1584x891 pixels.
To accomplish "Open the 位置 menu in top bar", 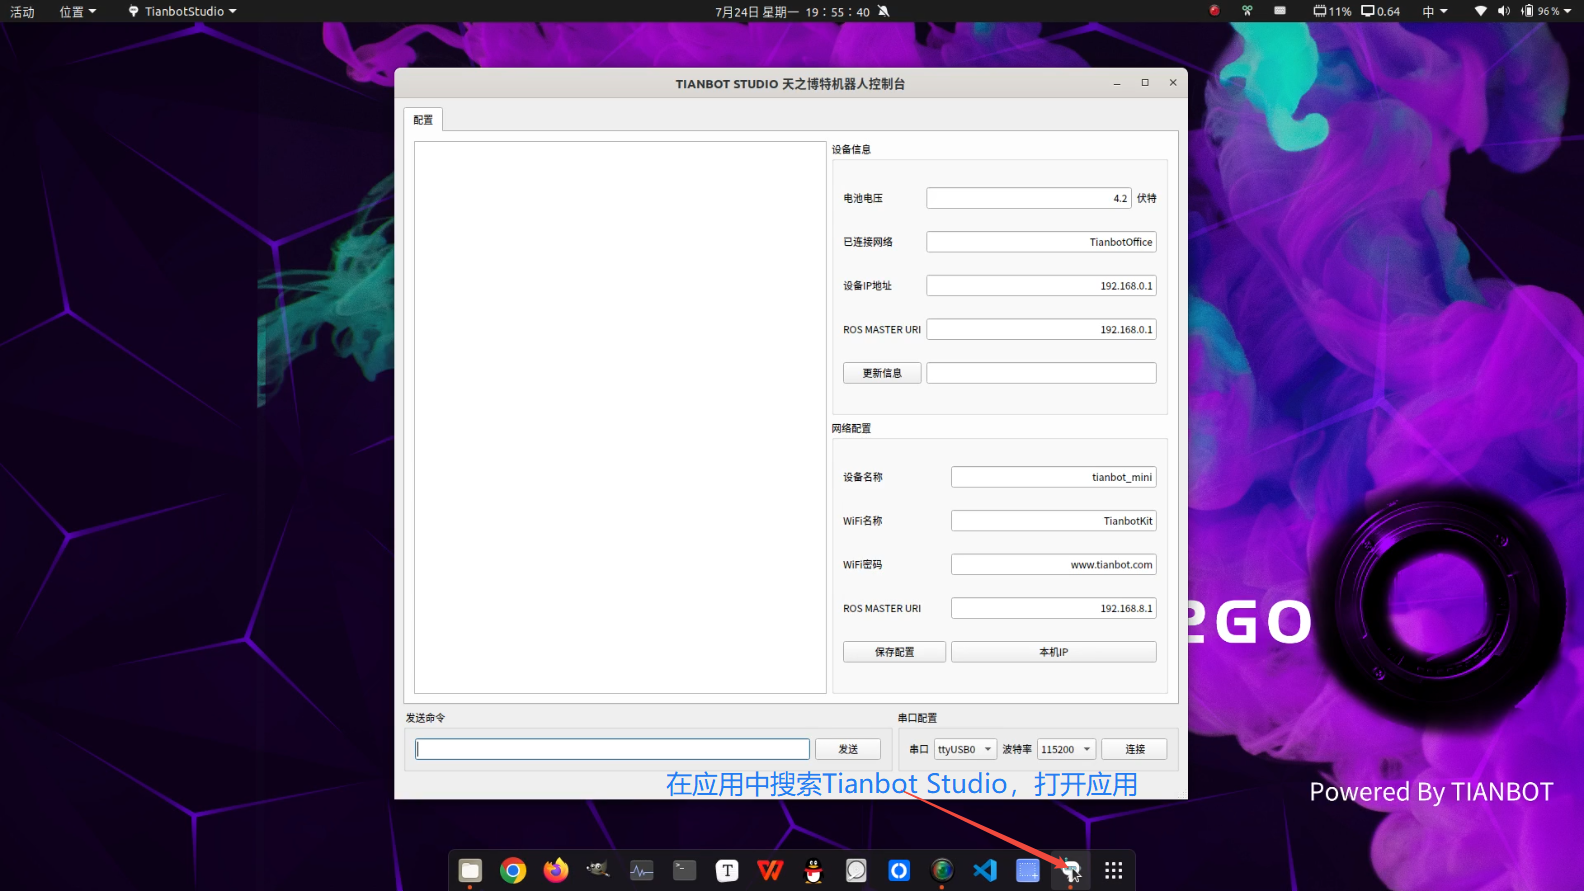I will pos(77,11).
